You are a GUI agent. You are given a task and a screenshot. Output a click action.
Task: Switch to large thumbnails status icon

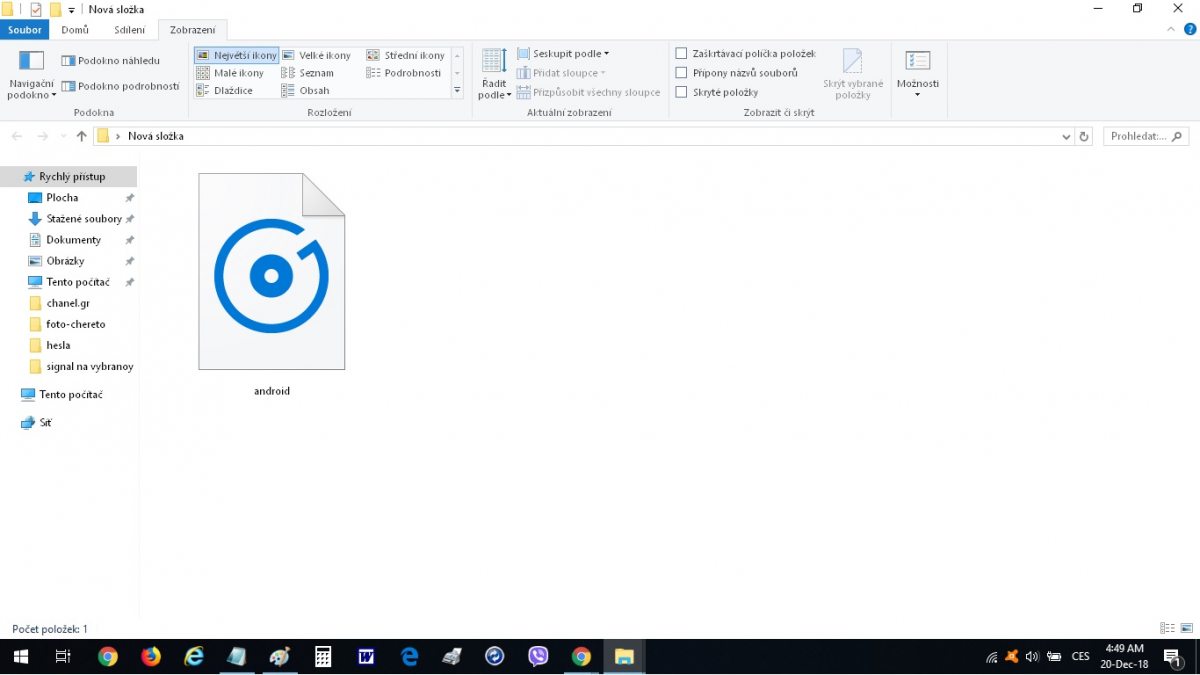(1186, 628)
